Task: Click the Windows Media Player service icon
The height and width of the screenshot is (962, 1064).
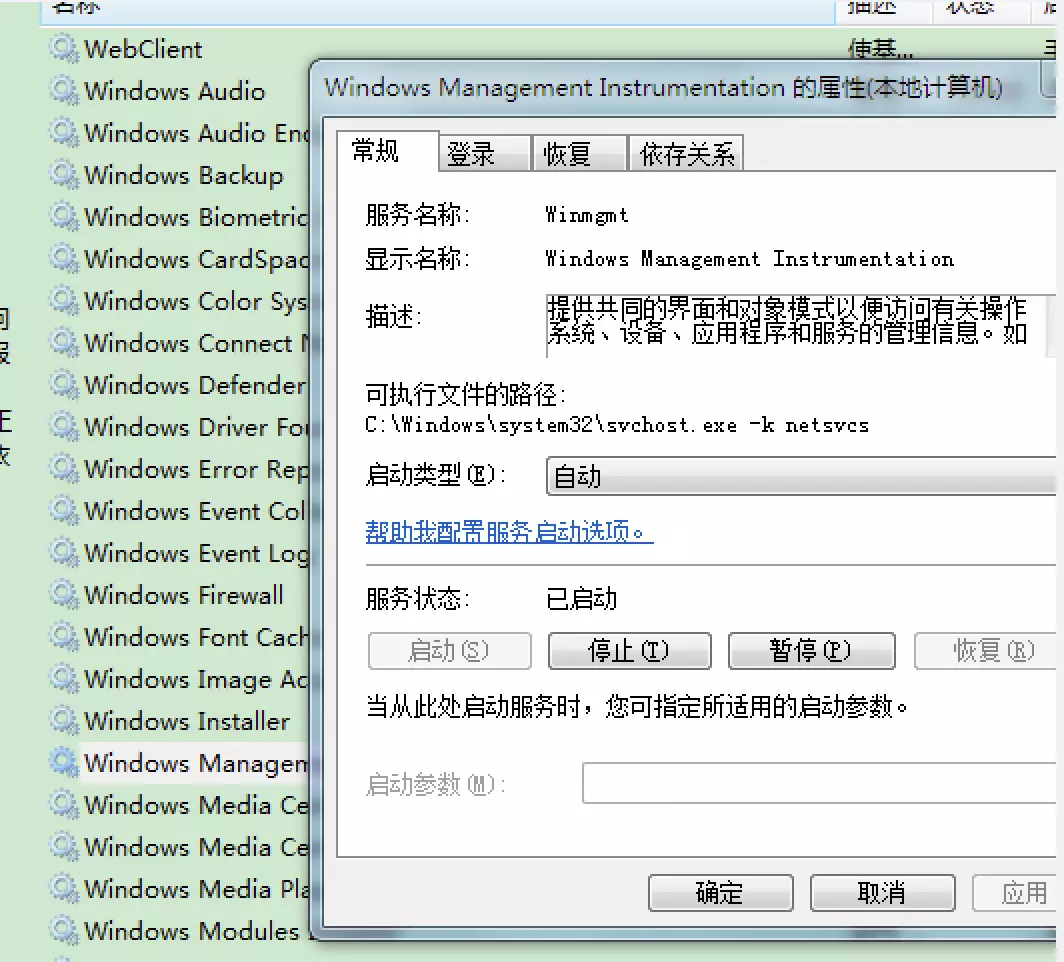Action: [x=64, y=889]
